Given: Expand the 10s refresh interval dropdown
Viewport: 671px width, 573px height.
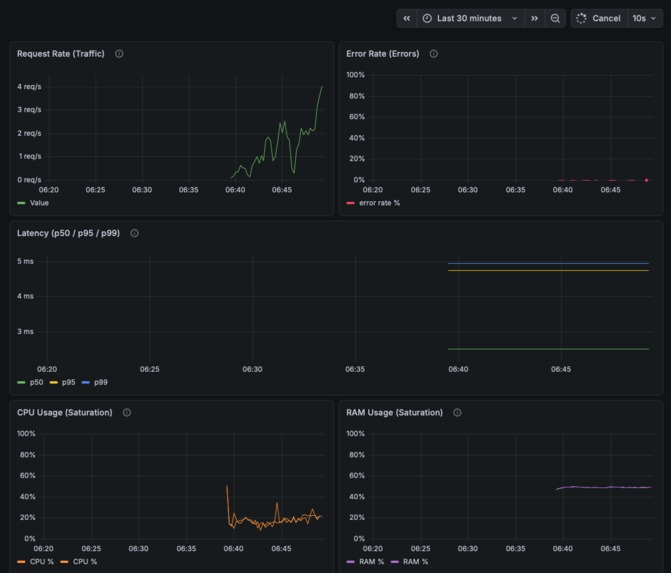Looking at the screenshot, I should 644,18.
